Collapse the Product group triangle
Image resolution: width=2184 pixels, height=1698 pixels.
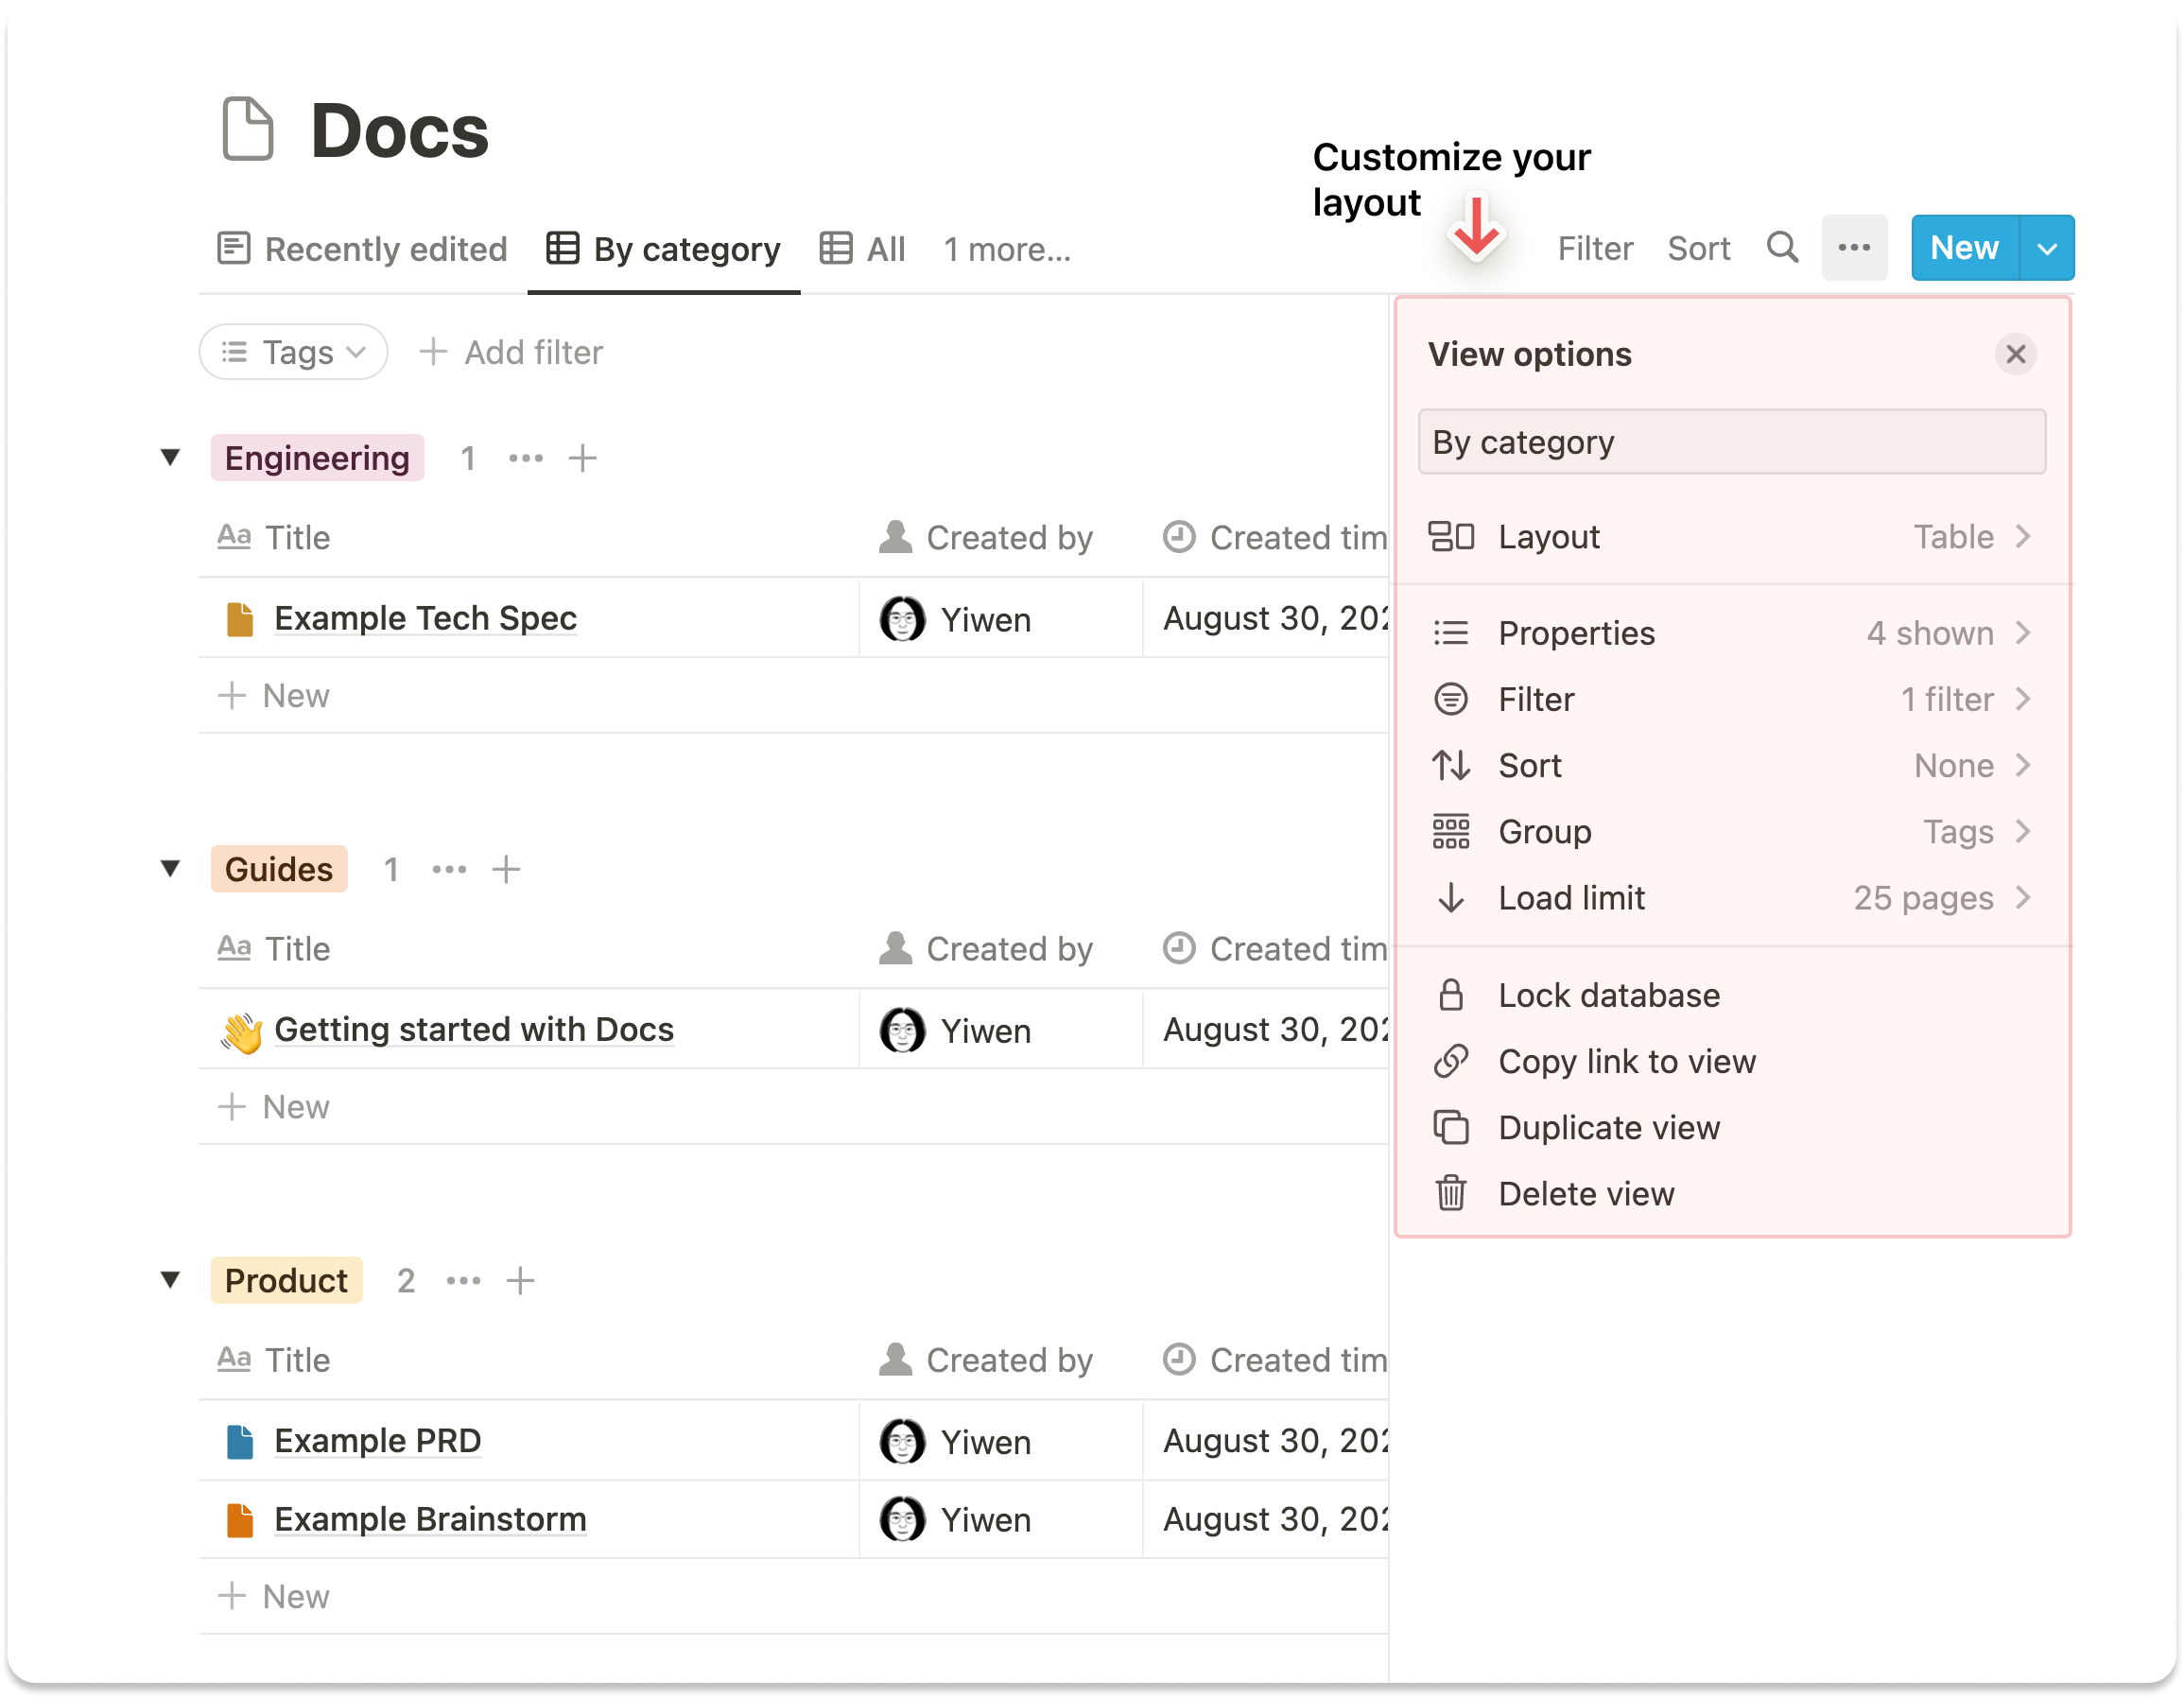pyautogui.click(x=170, y=1279)
